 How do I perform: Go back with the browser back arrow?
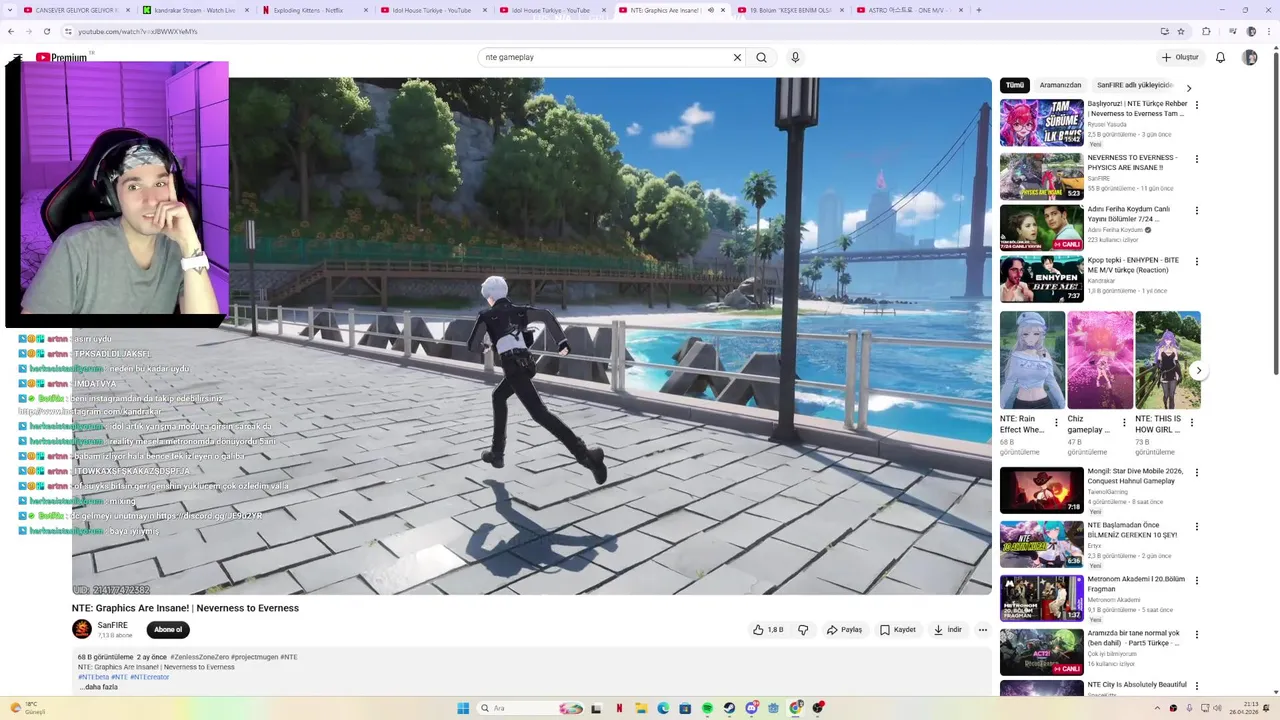point(13,31)
